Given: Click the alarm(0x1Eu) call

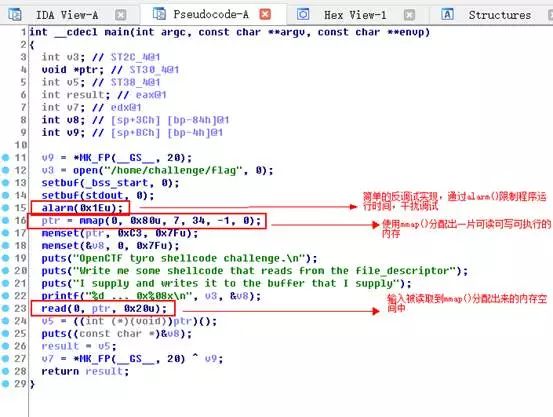Looking at the screenshot, I should click(82, 208).
